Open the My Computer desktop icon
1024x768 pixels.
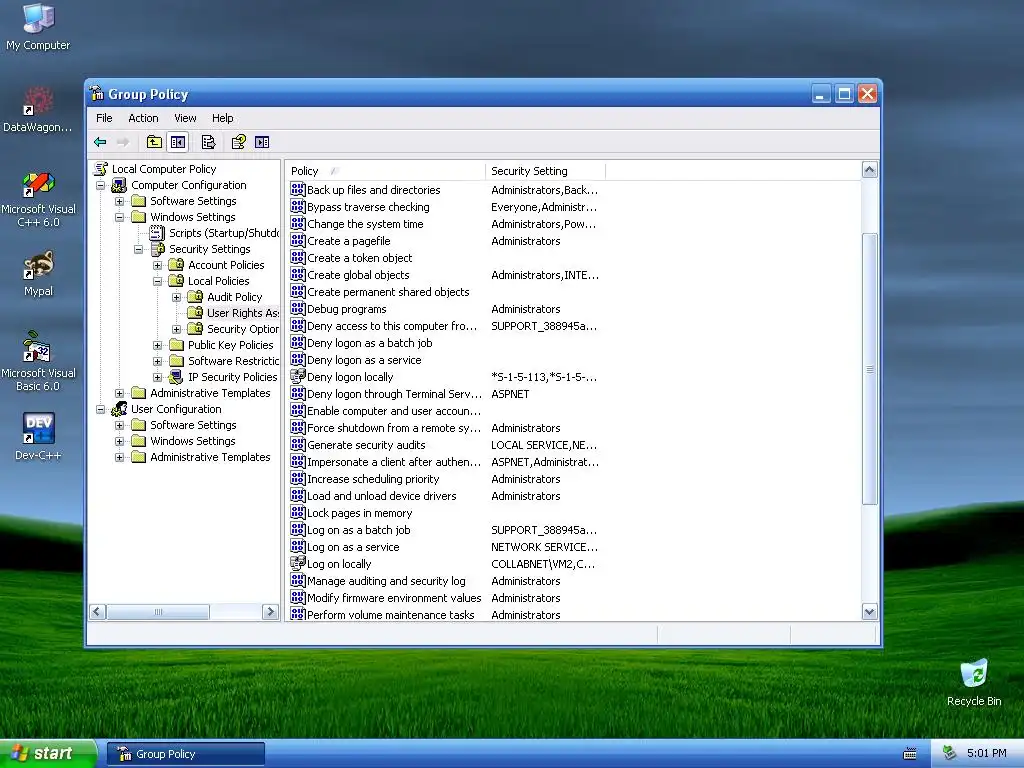point(38,27)
